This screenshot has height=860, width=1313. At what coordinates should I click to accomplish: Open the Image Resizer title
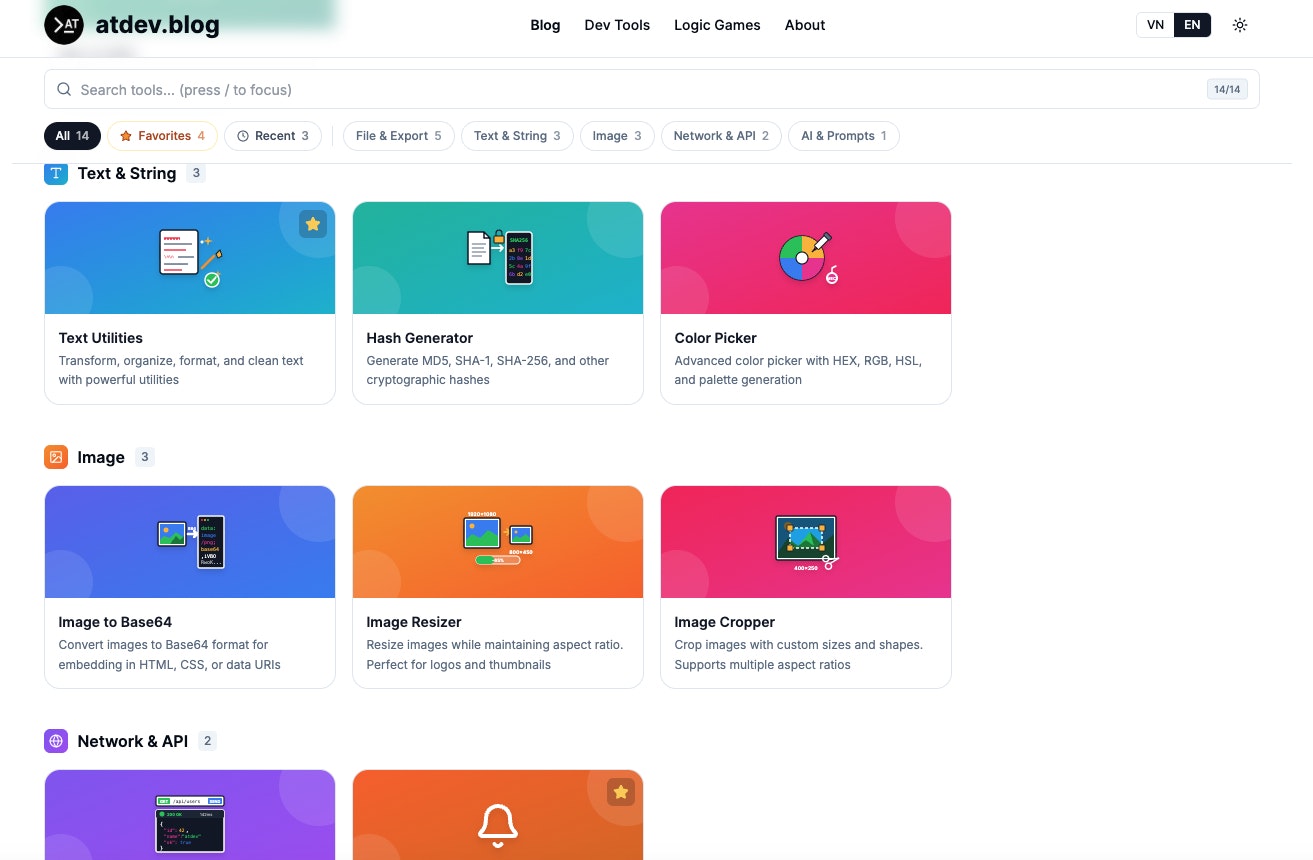pyautogui.click(x=414, y=622)
